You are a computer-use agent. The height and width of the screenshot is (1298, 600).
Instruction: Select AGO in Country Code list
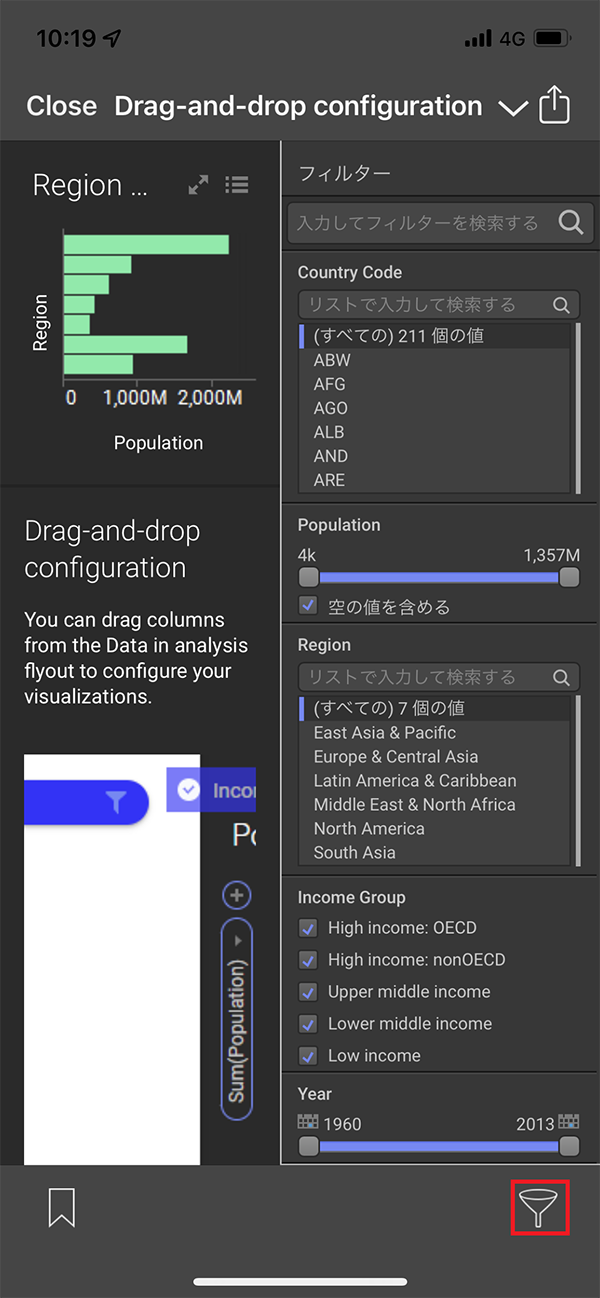[434, 408]
